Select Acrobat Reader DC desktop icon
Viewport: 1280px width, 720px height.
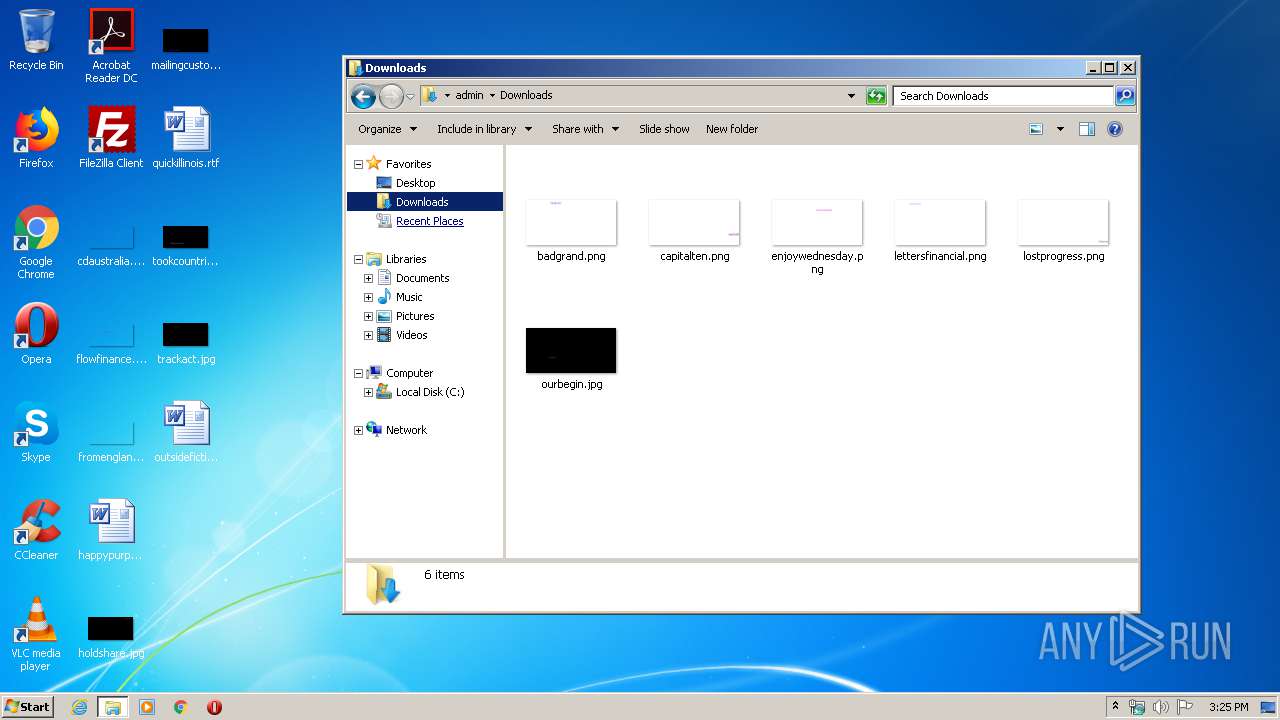click(111, 46)
